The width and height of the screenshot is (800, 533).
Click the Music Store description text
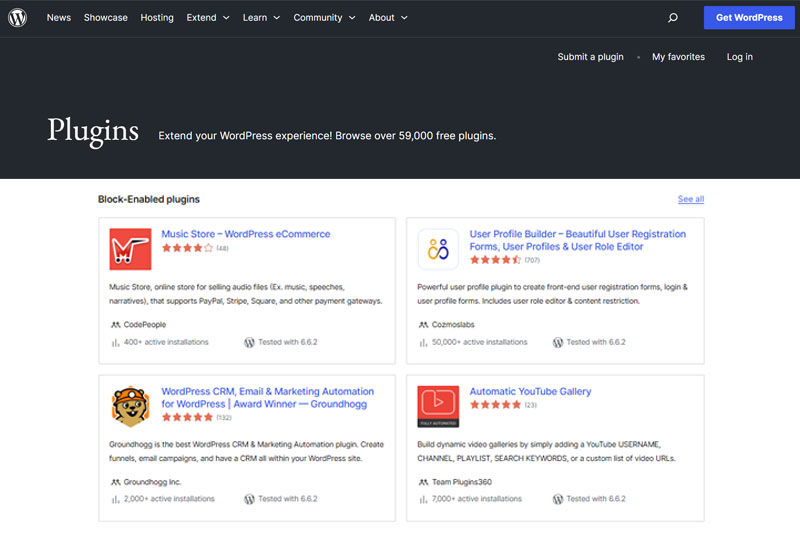[x=246, y=294]
